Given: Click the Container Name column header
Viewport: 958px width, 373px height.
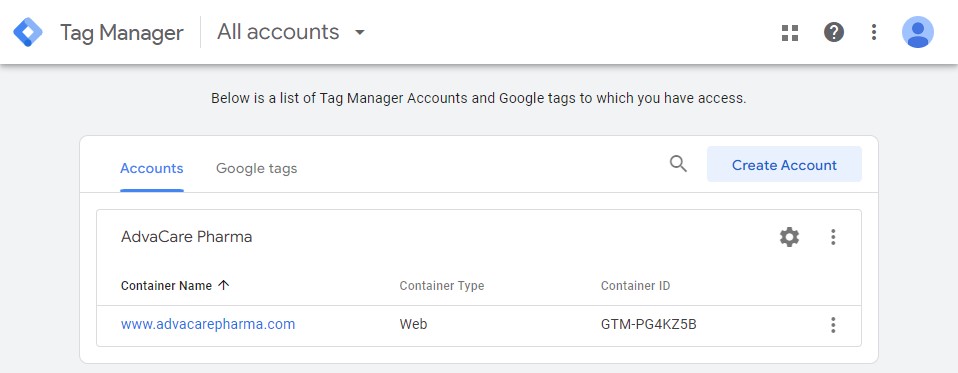Looking at the screenshot, I should click(166, 286).
